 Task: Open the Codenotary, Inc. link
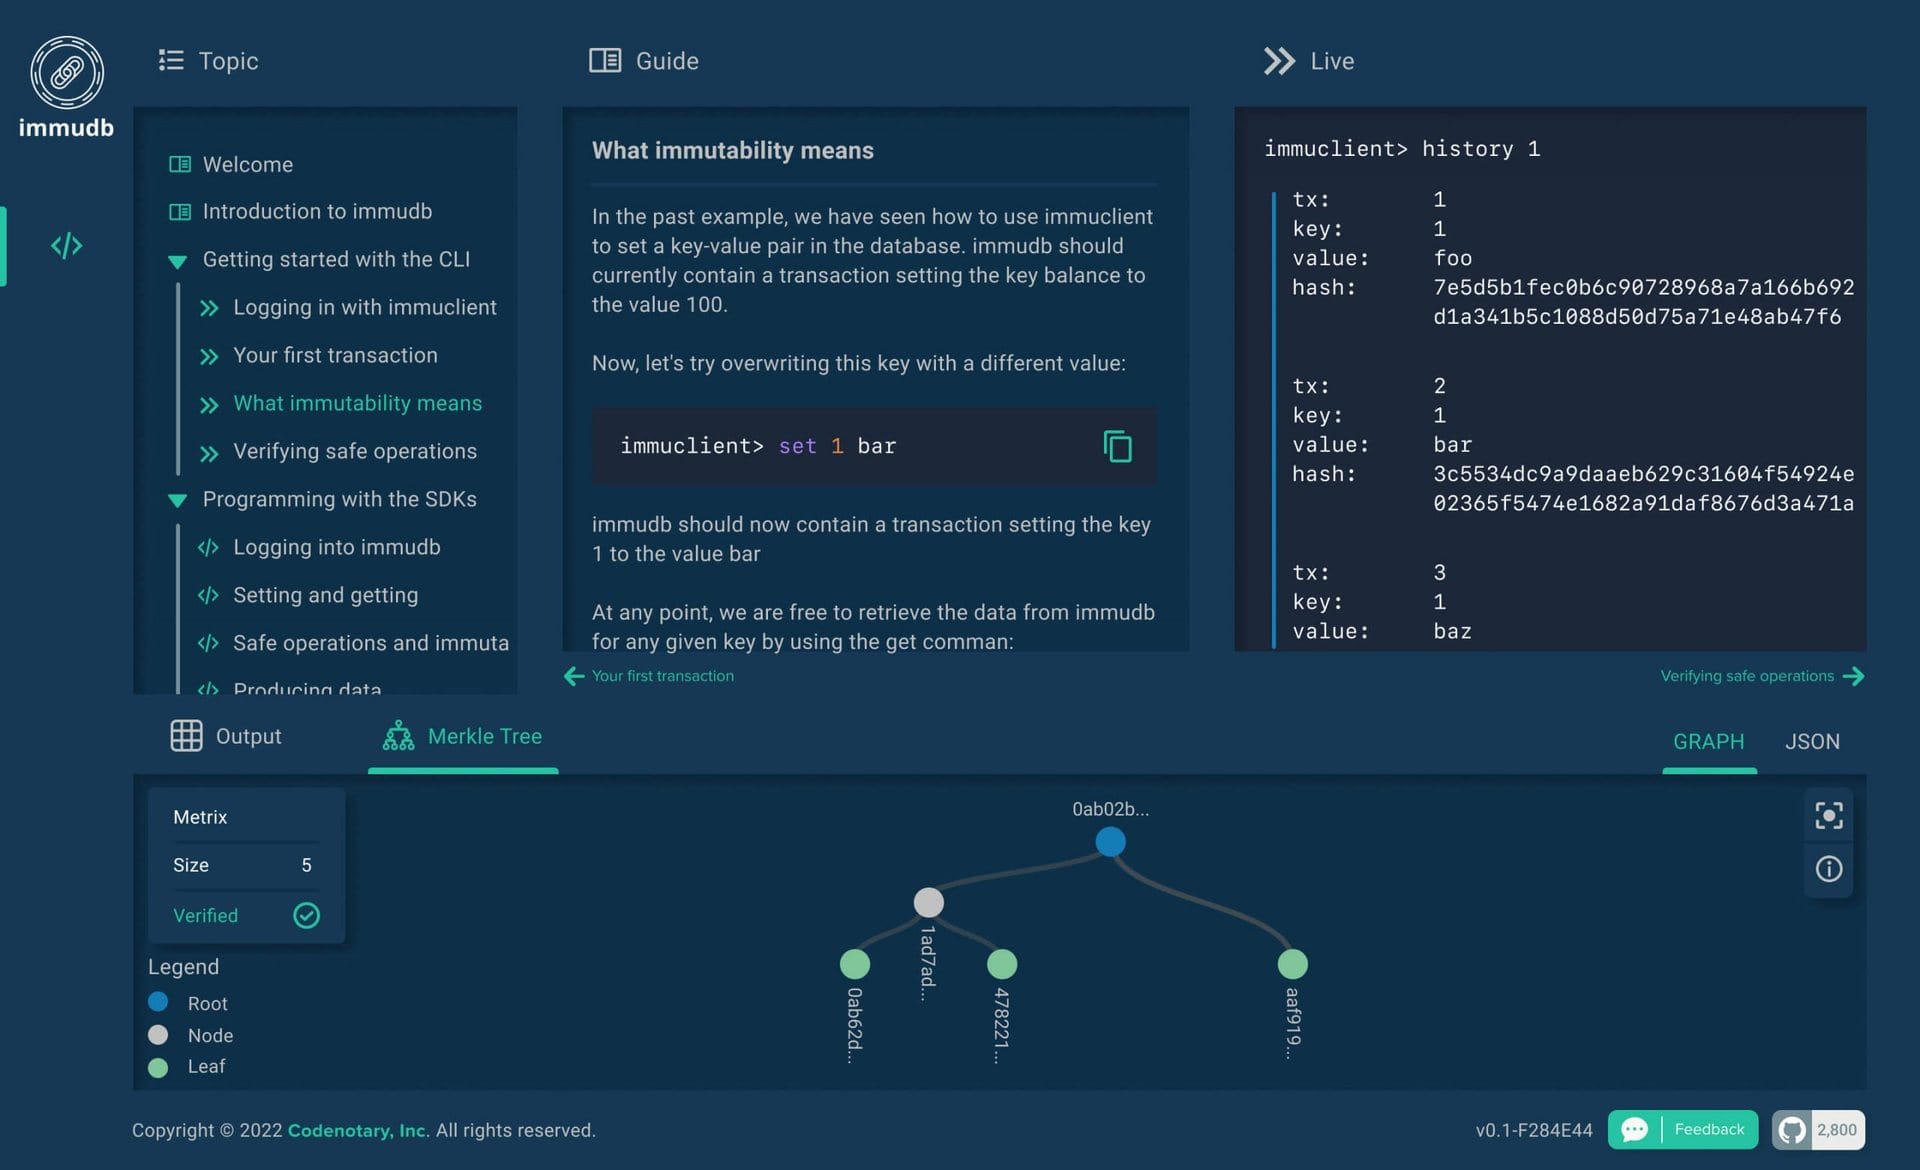356,1130
